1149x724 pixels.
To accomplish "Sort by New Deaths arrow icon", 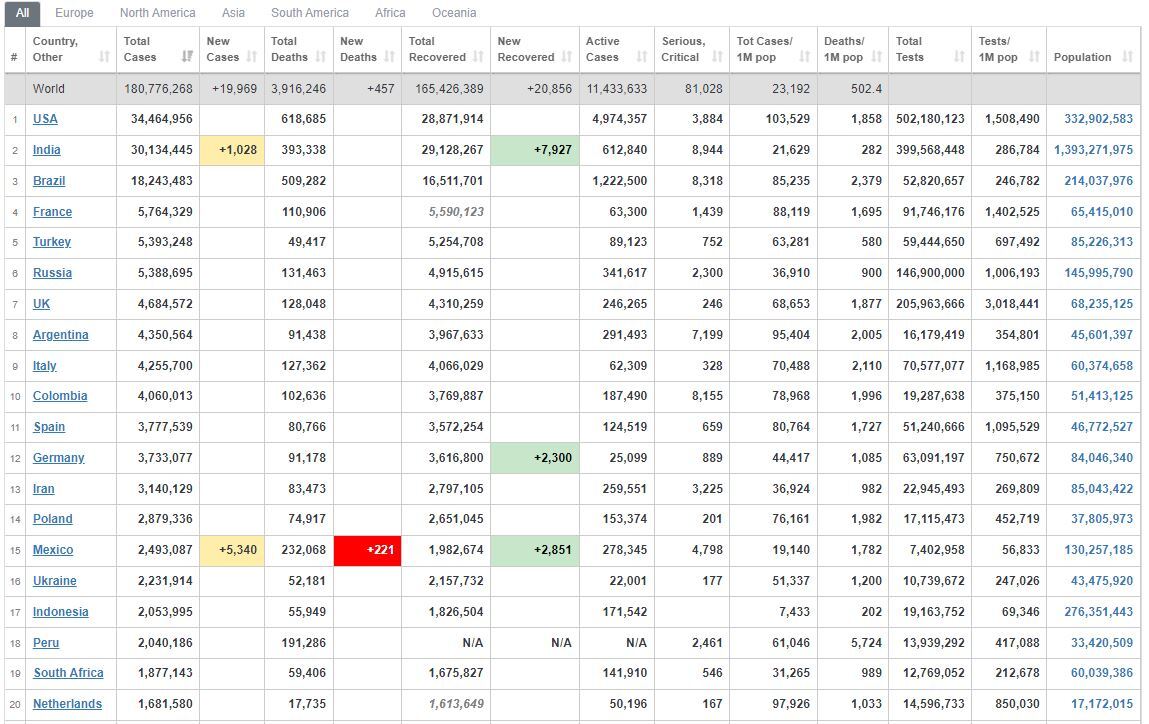I will (390, 56).
